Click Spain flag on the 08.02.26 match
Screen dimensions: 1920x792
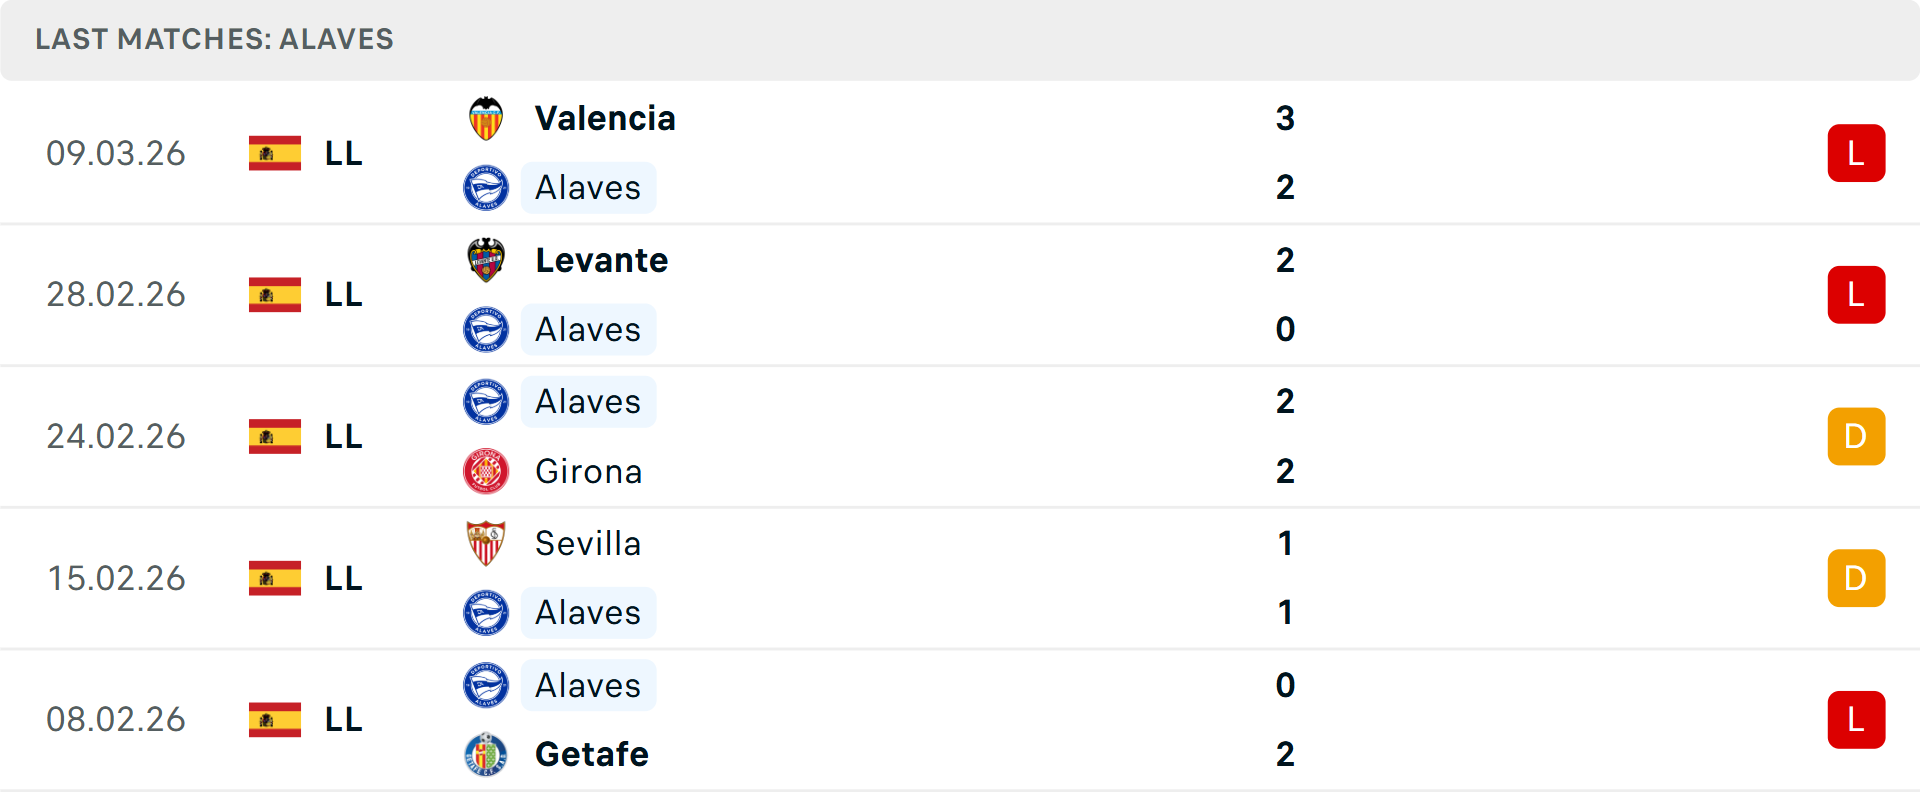point(275,719)
